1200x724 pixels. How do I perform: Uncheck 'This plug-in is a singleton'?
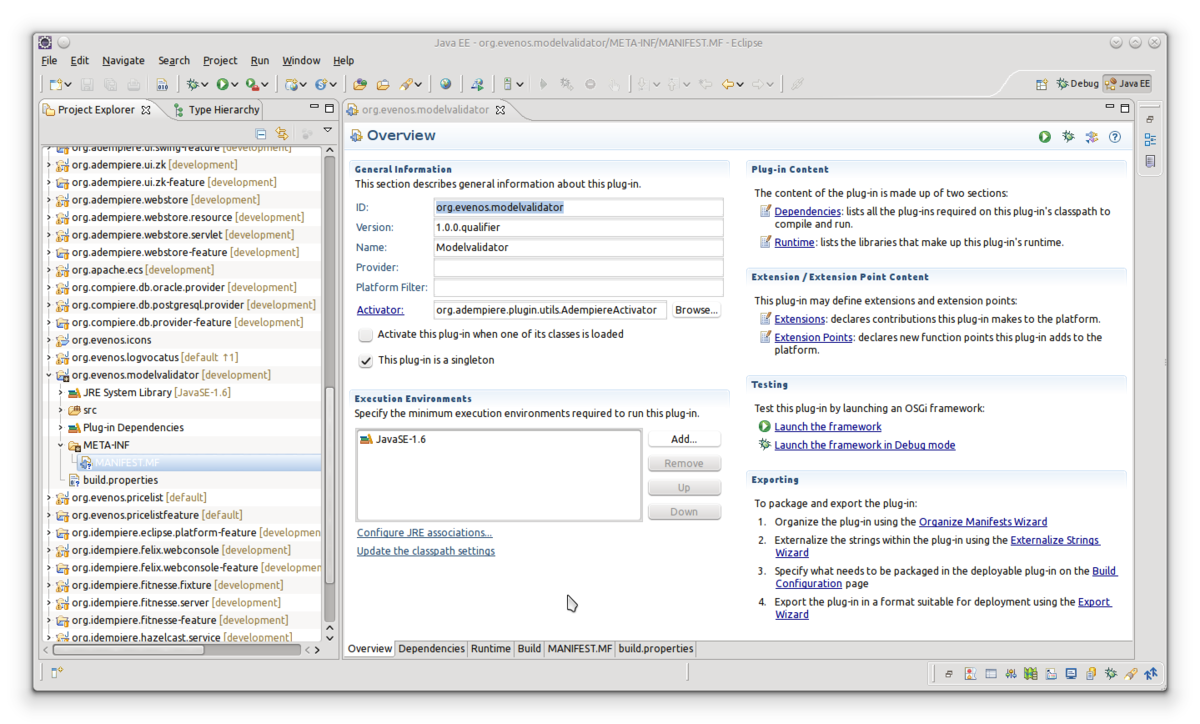pos(366,360)
